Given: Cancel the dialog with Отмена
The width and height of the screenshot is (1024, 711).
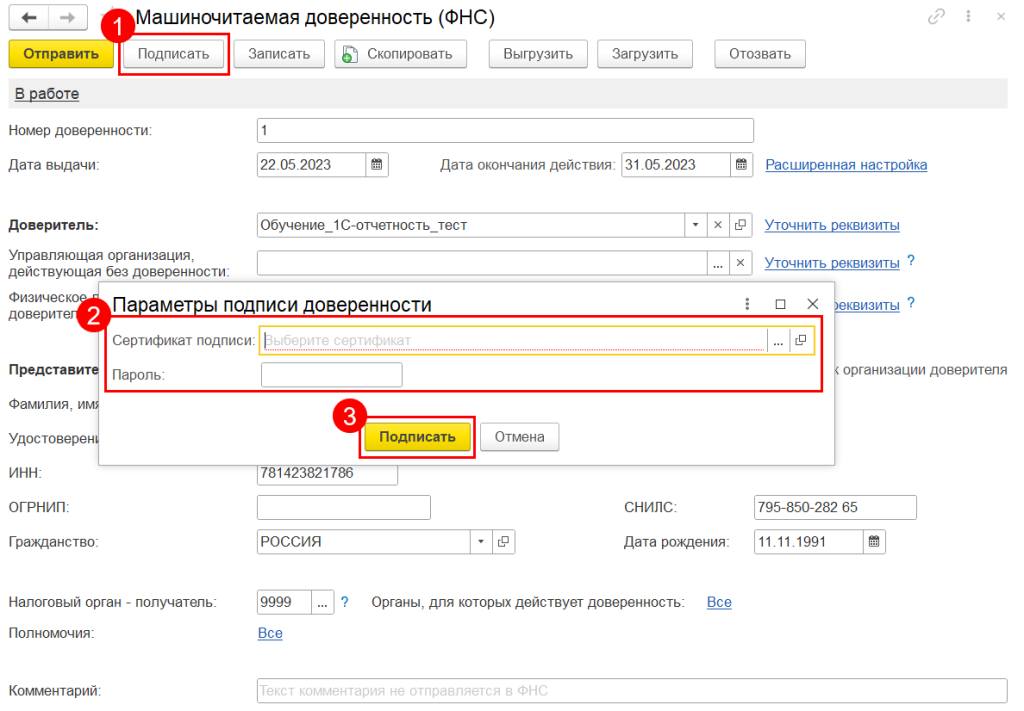Looking at the screenshot, I should (519, 437).
